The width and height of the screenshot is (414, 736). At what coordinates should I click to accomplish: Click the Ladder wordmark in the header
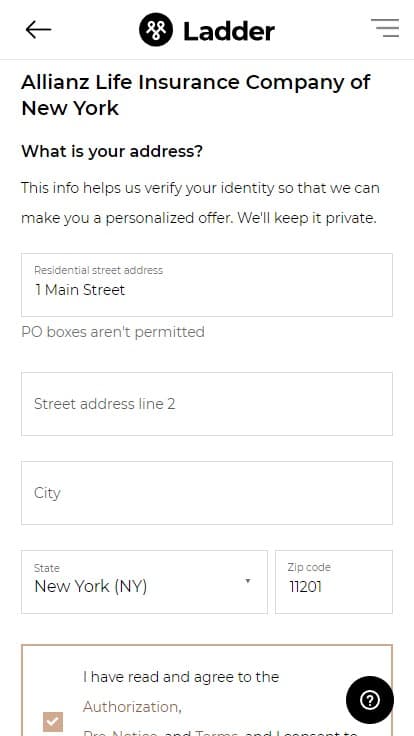pyautogui.click(x=229, y=31)
